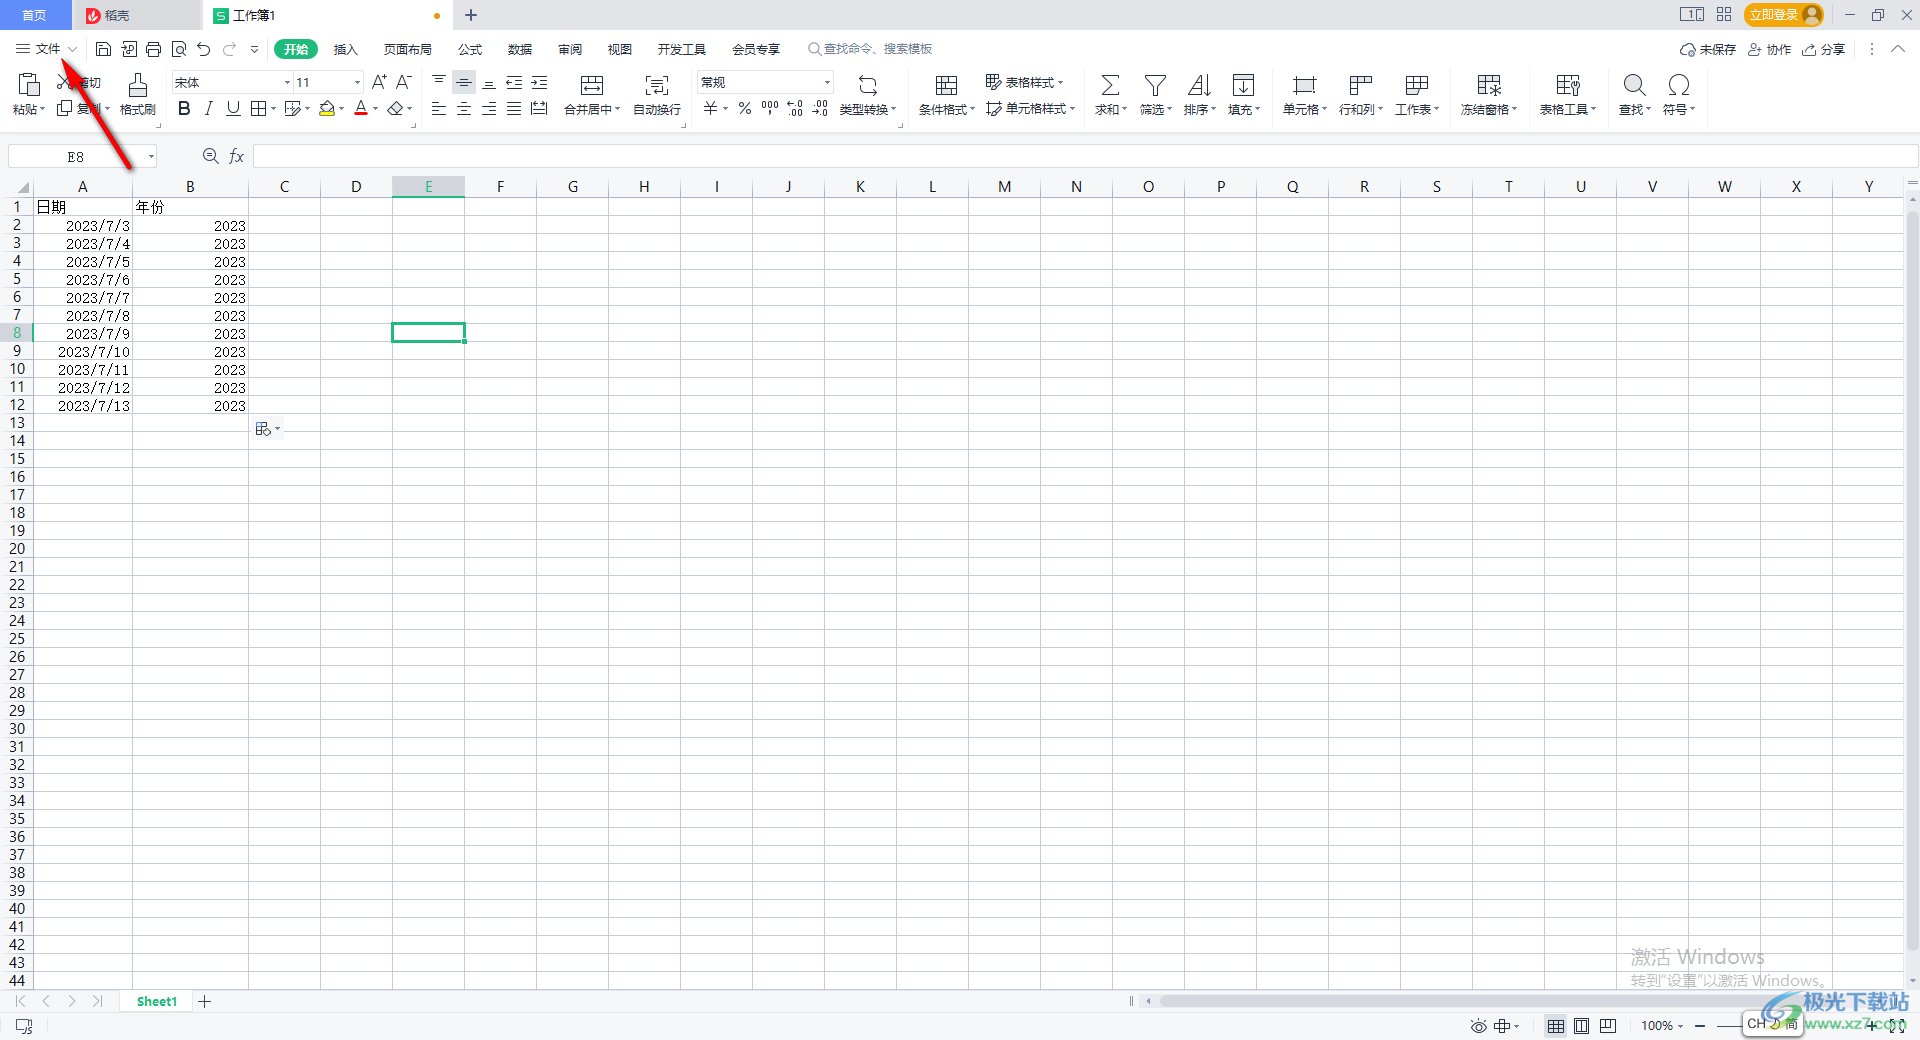Click the Insert Function fx icon
Image resolution: width=1920 pixels, height=1040 pixels.
(x=237, y=156)
